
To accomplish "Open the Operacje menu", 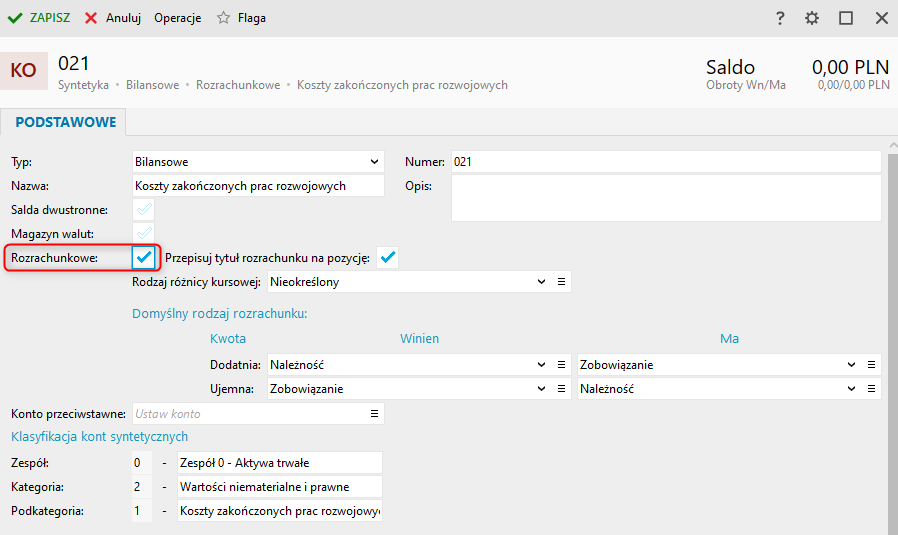I will tap(177, 18).
